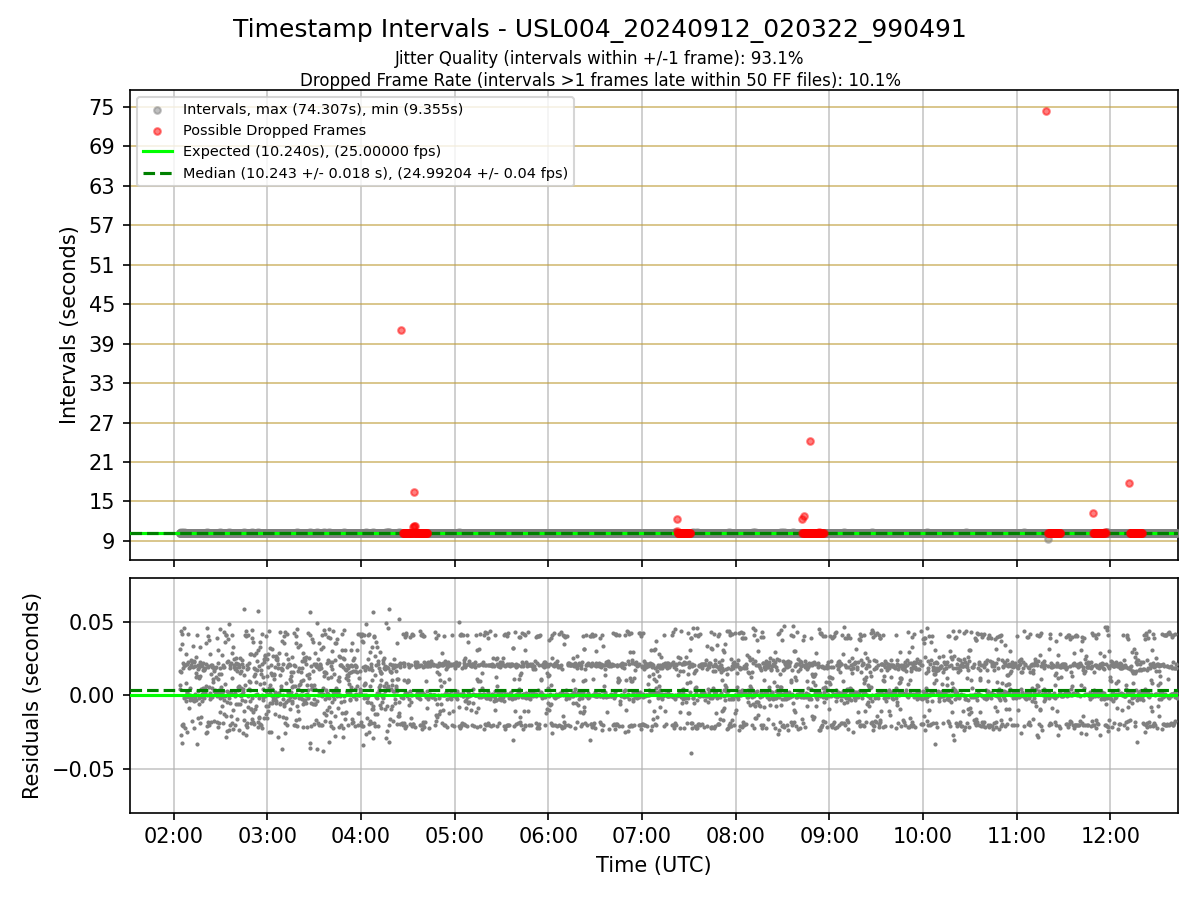This screenshot has width=1200, height=900.
Task: Click the y-axis tick label 51
Action: pos(103,265)
